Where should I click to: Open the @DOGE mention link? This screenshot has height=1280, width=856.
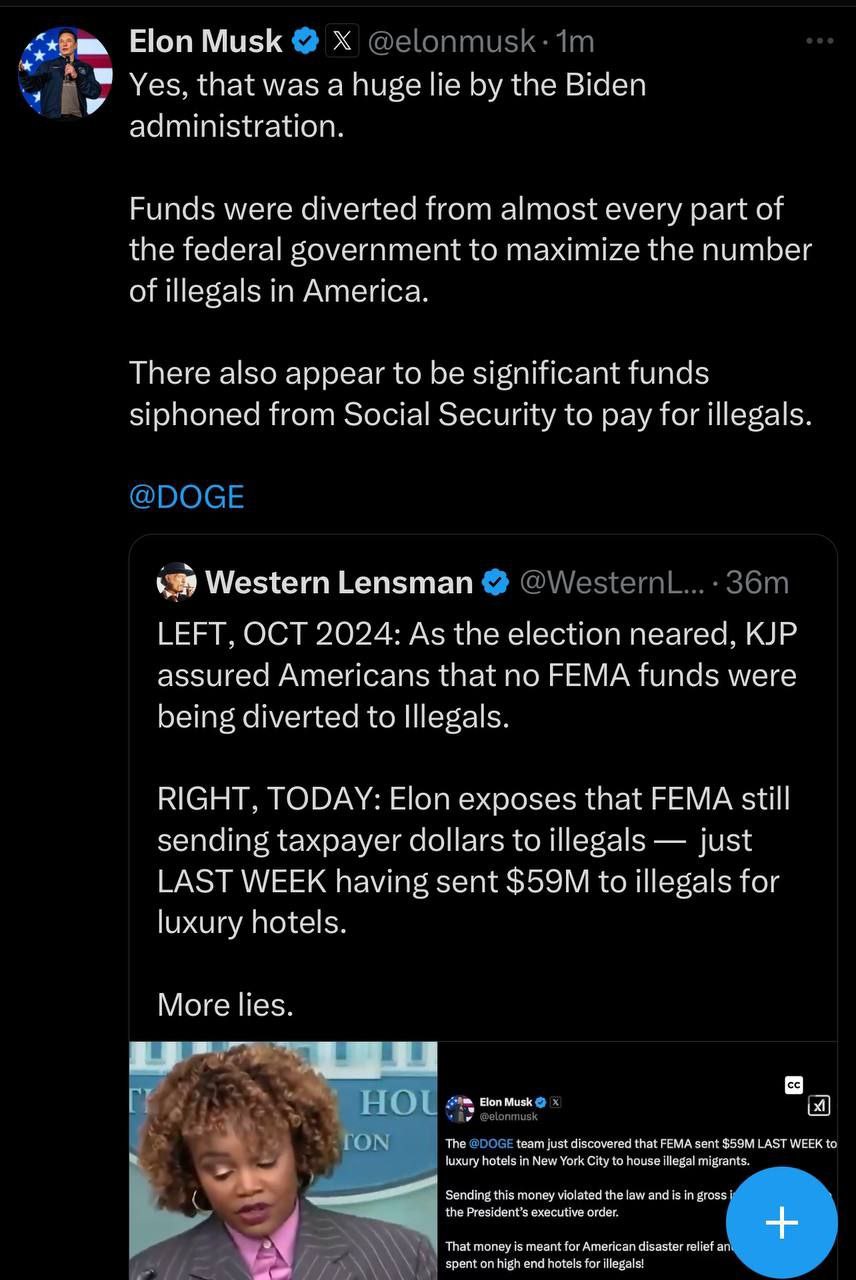click(x=186, y=497)
